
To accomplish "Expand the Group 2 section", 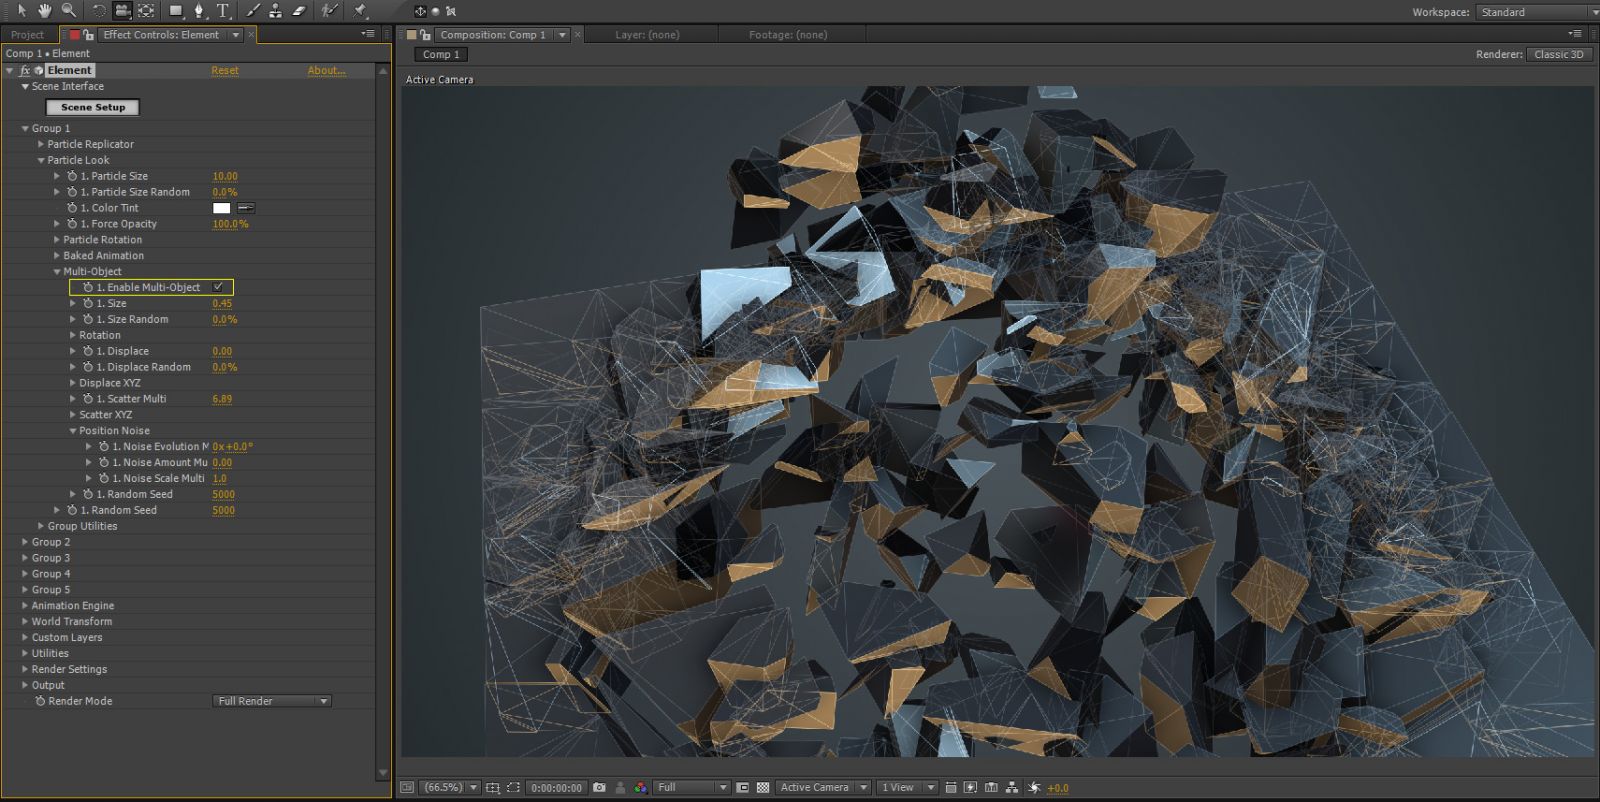I will point(25,542).
